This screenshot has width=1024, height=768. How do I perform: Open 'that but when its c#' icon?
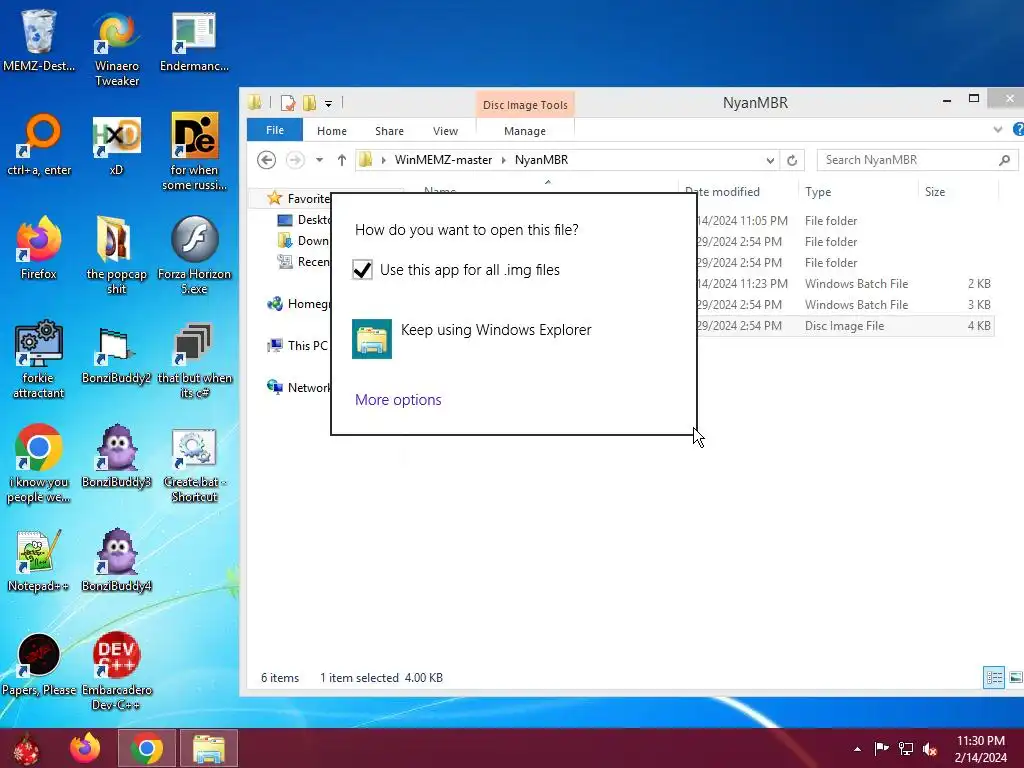194,360
